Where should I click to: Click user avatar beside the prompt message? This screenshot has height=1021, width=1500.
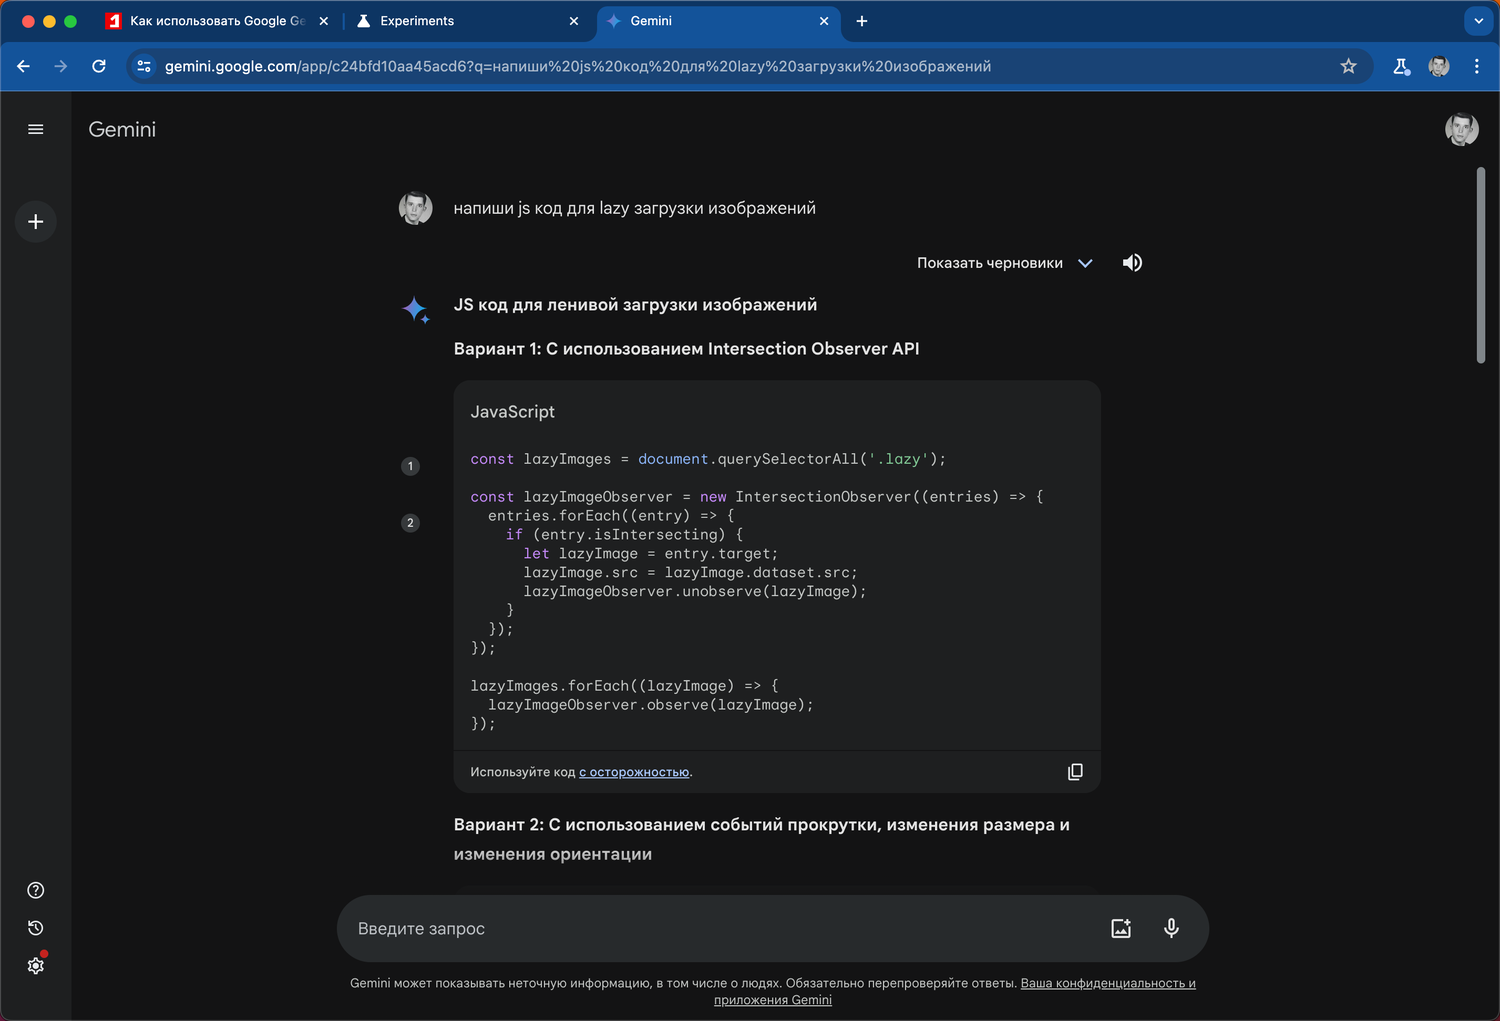(416, 208)
